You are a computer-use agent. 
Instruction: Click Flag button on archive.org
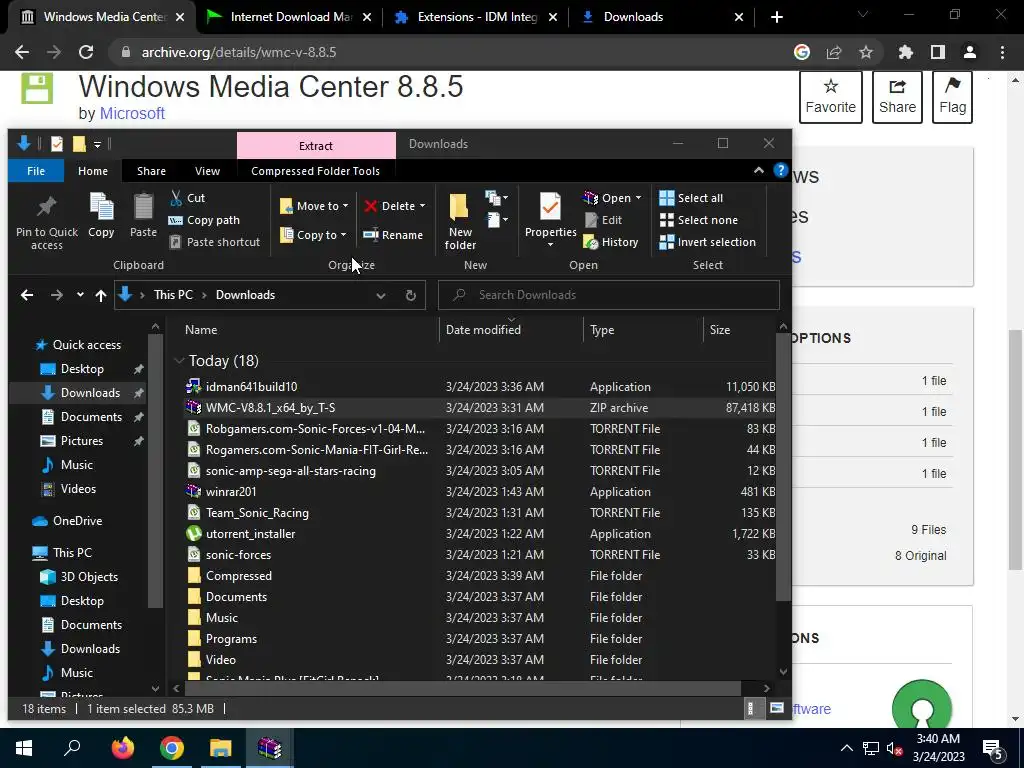tap(953, 97)
